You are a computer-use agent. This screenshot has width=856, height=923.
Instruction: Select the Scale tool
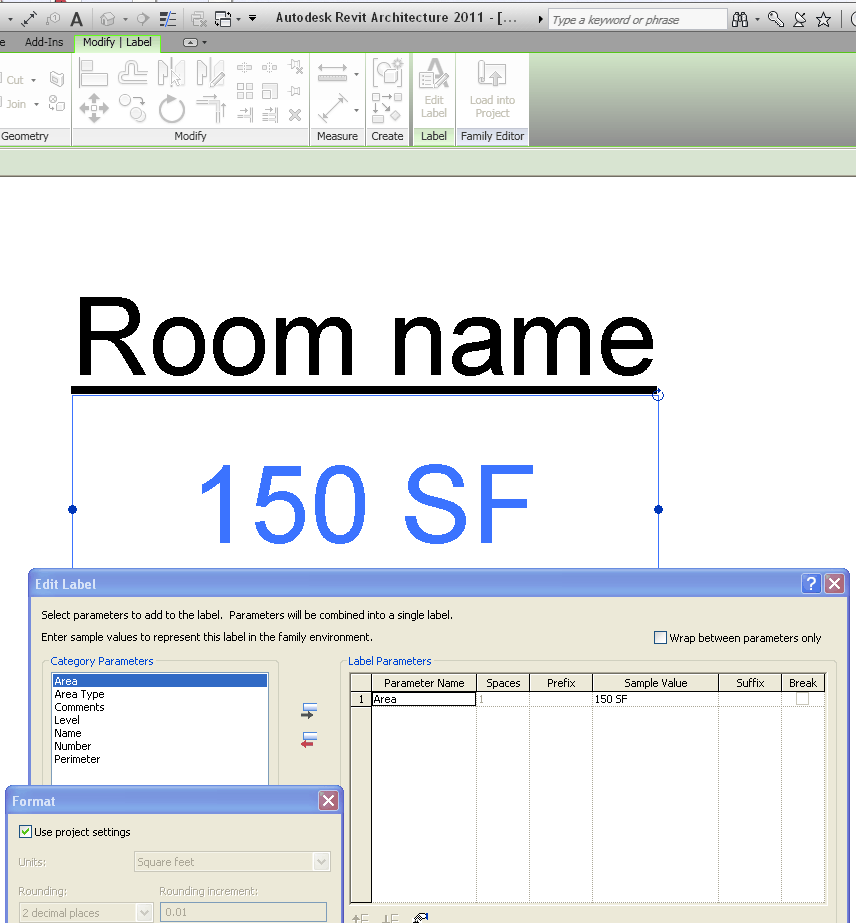point(270,91)
